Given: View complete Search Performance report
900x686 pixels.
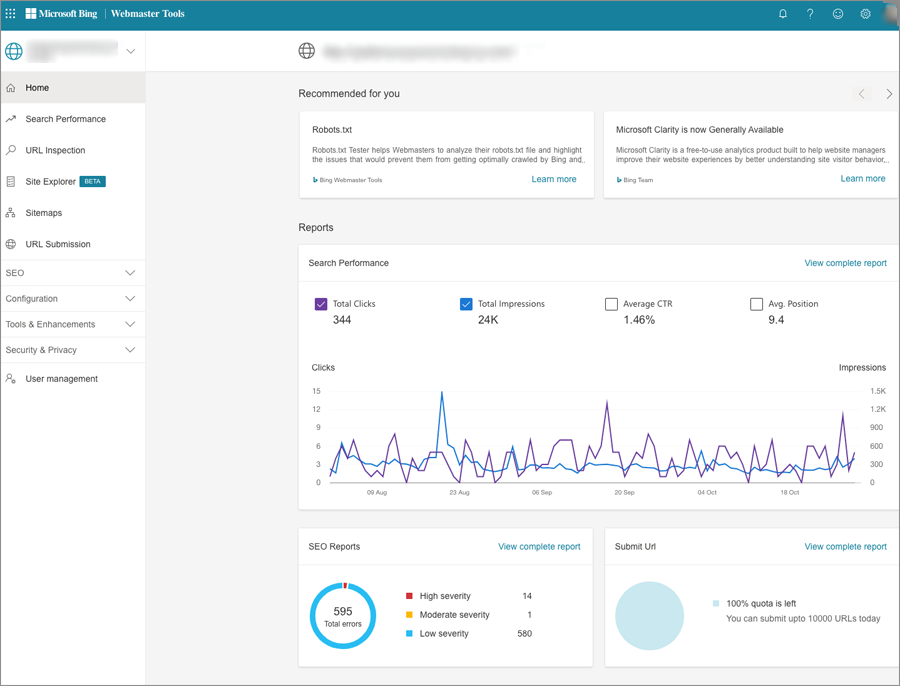Looking at the screenshot, I should [845, 263].
